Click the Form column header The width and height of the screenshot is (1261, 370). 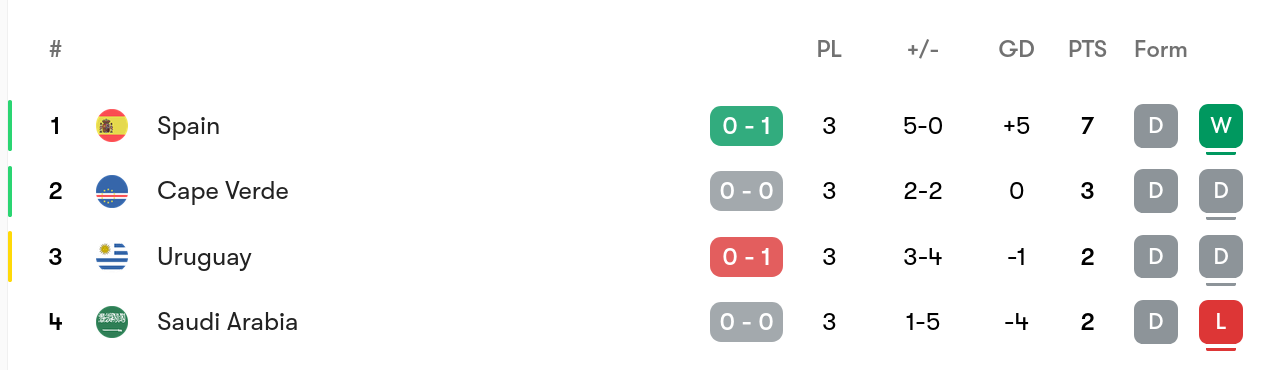click(1161, 49)
